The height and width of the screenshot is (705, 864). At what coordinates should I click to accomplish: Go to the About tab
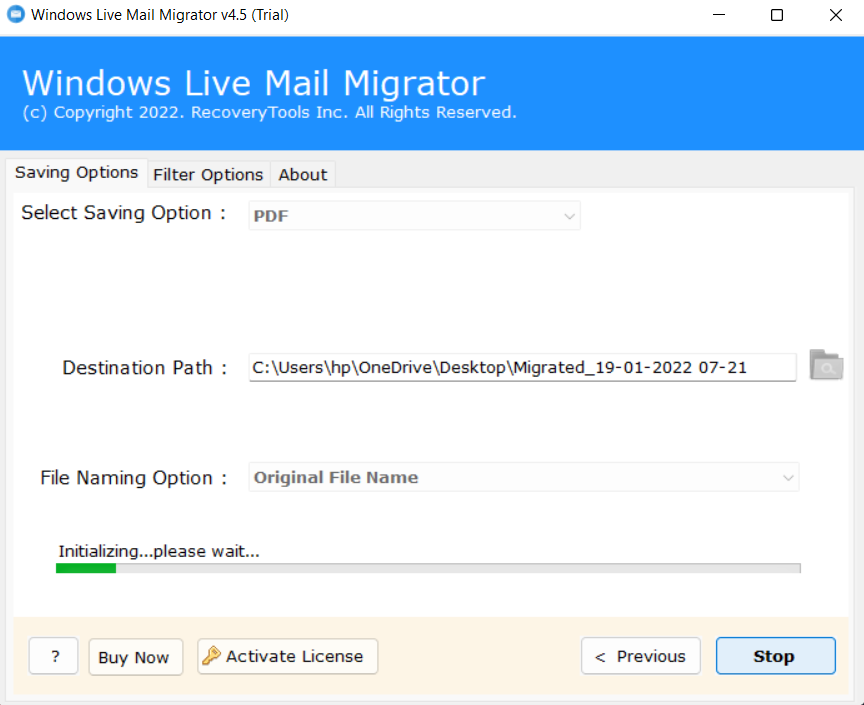(303, 175)
